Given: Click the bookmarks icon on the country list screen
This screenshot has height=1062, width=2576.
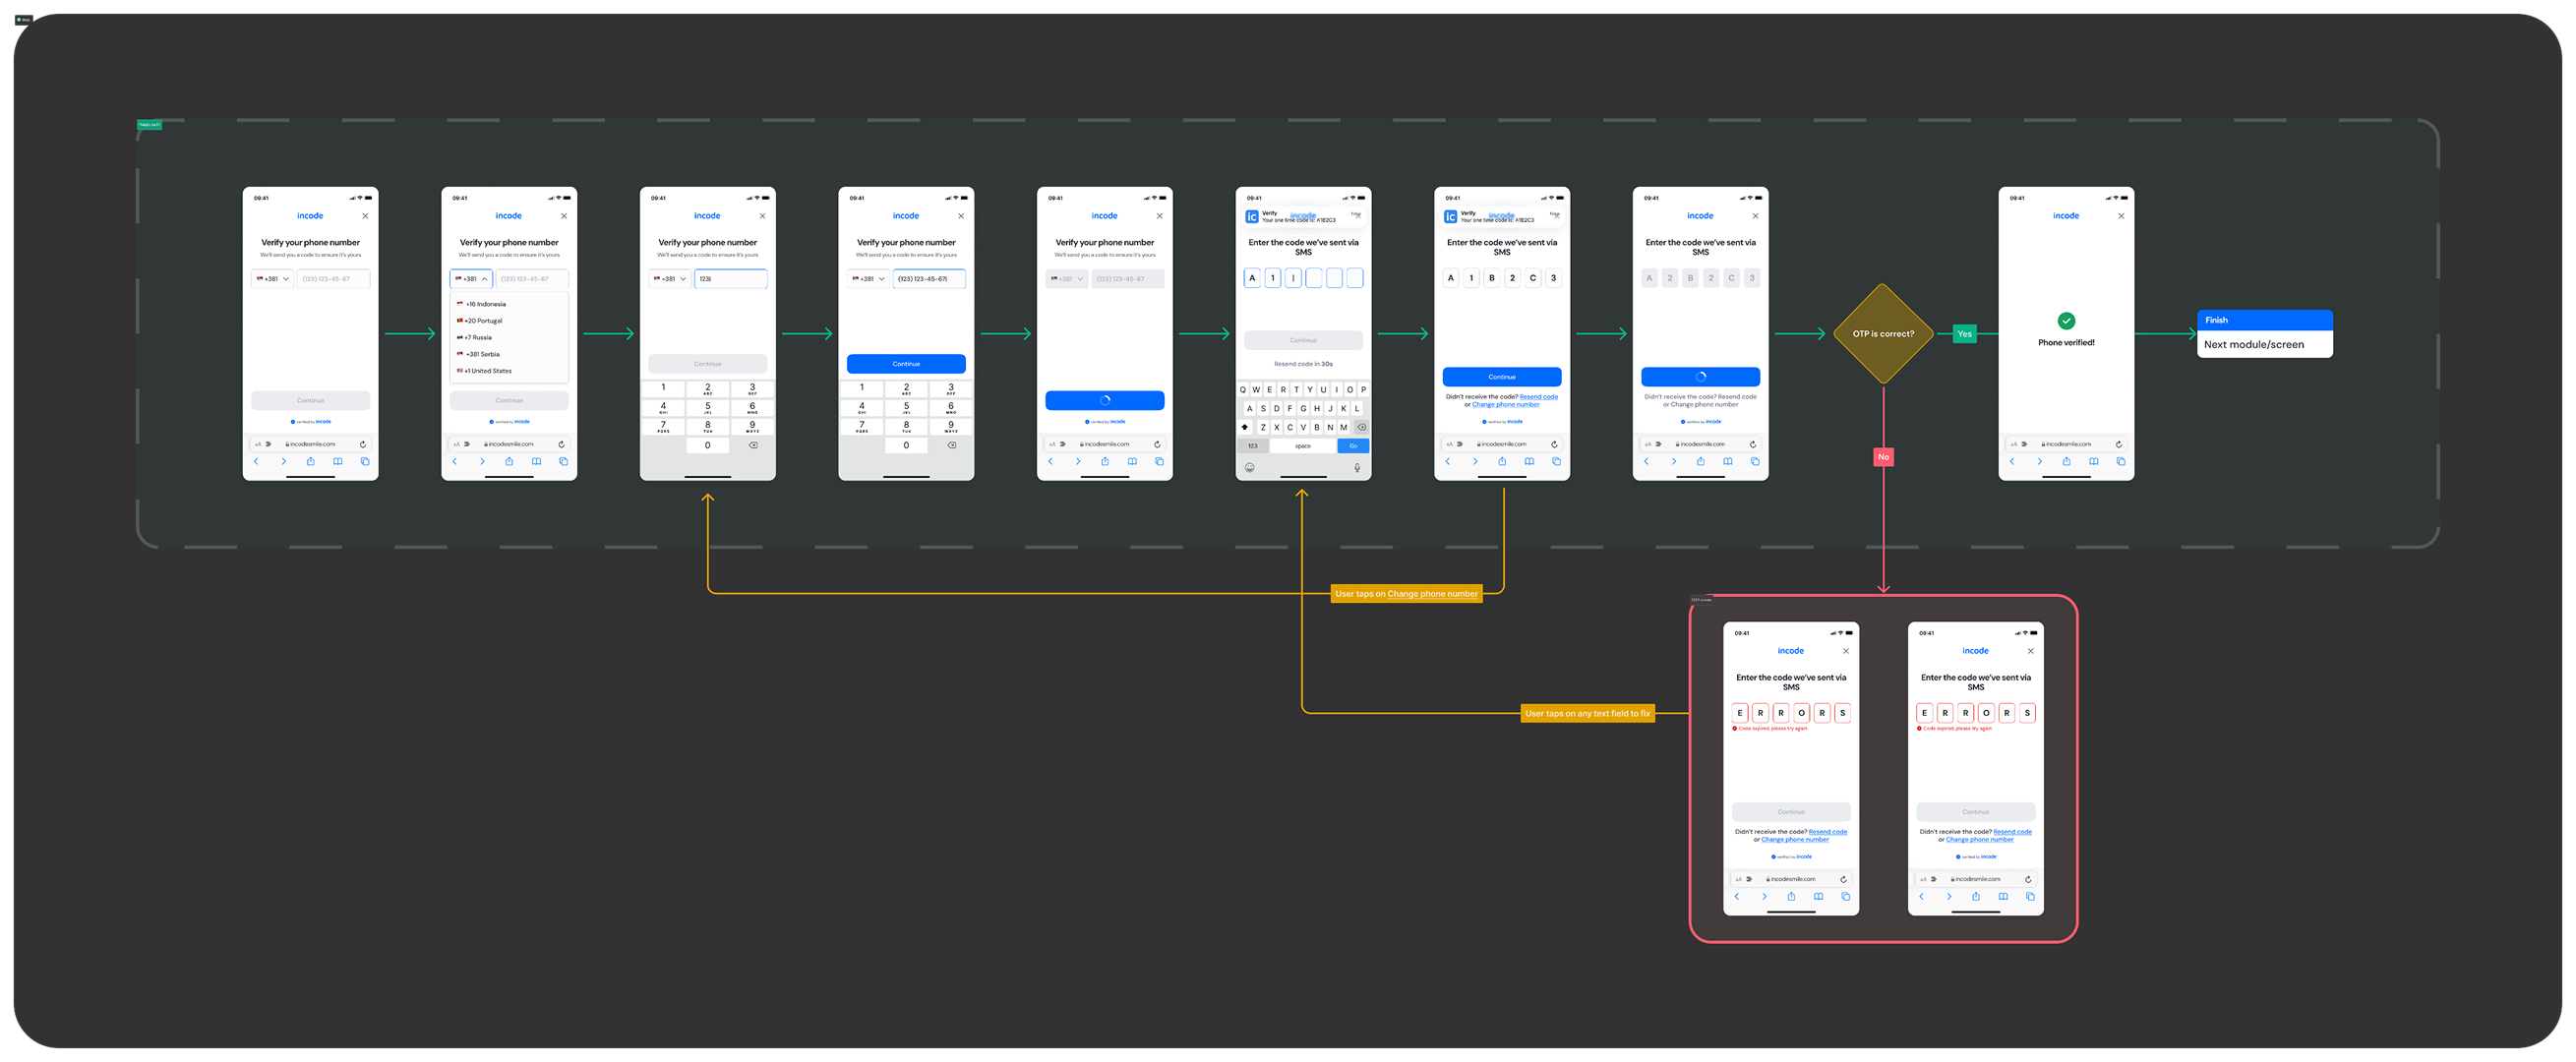Looking at the screenshot, I should click(536, 462).
